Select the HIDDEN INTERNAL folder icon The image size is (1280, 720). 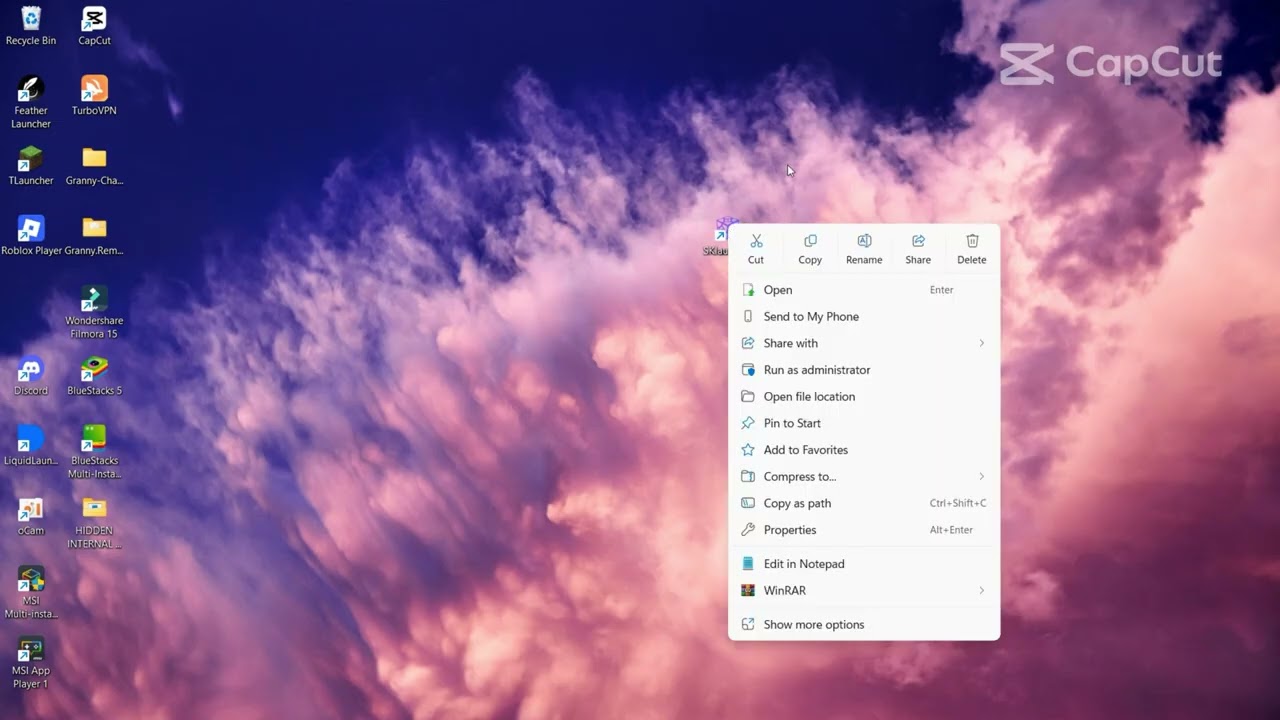coord(94,522)
